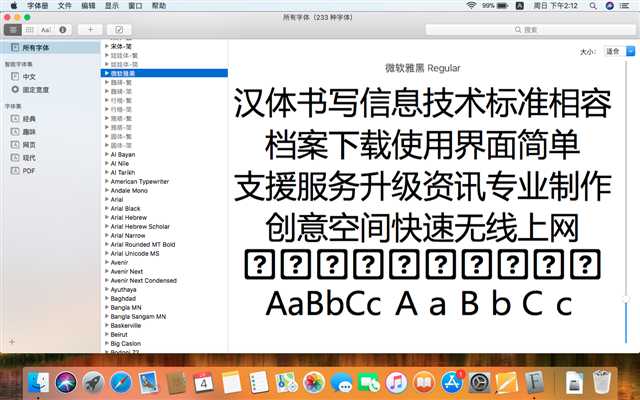The image size is (640, 400).
Task: Select Arial Narrow in the list
Action: click(164, 236)
